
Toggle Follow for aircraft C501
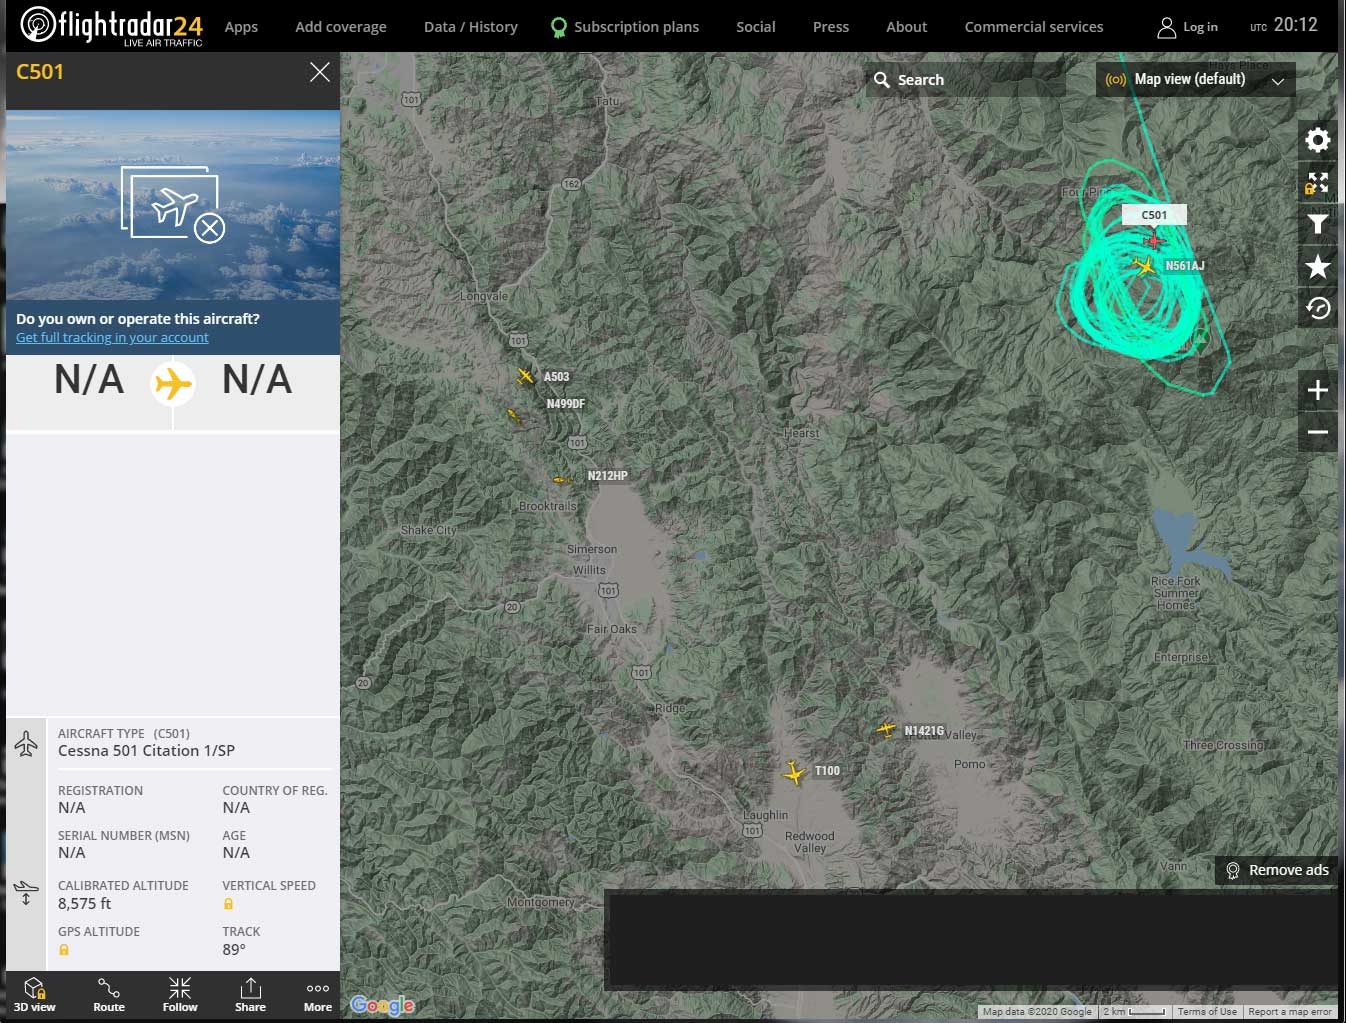180,995
